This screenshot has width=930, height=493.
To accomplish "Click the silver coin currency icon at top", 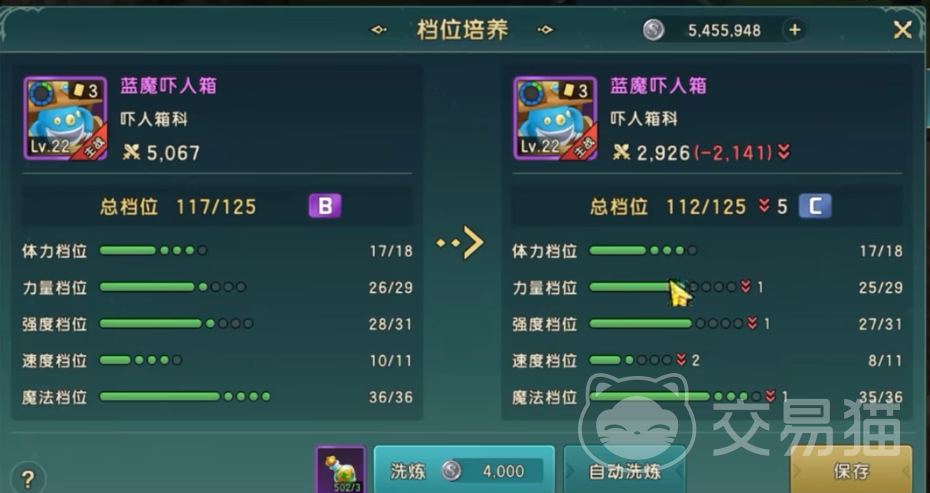I will click(654, 30).
